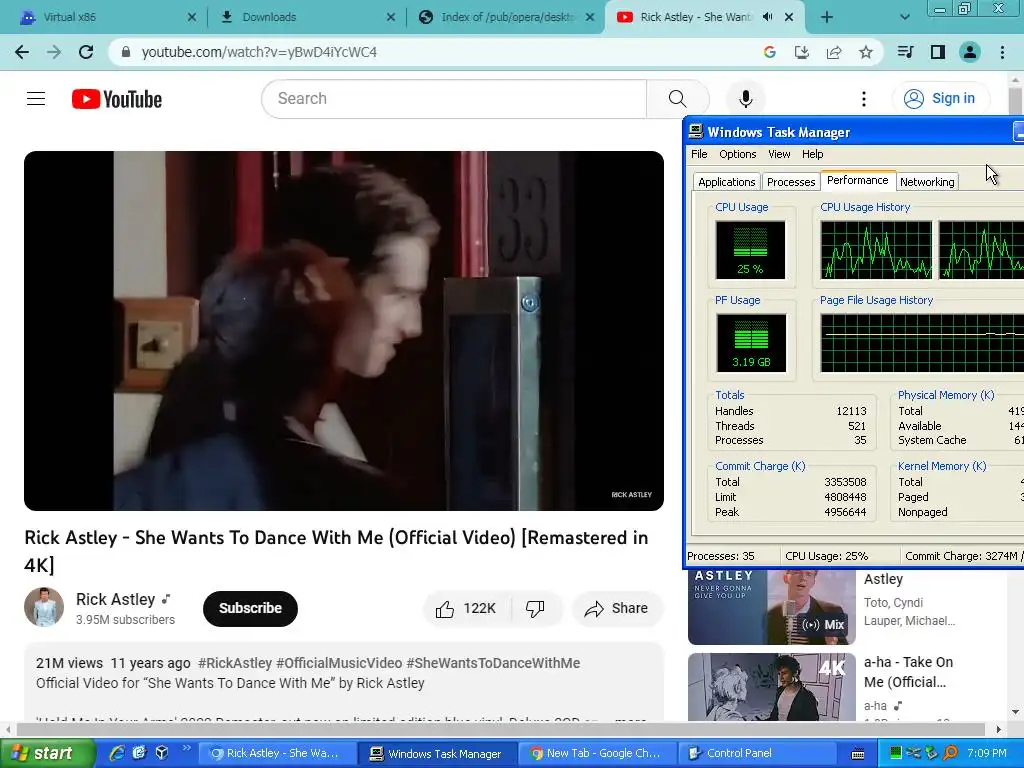
Task: Search with your voice microphone
Action: coord(746,99)
